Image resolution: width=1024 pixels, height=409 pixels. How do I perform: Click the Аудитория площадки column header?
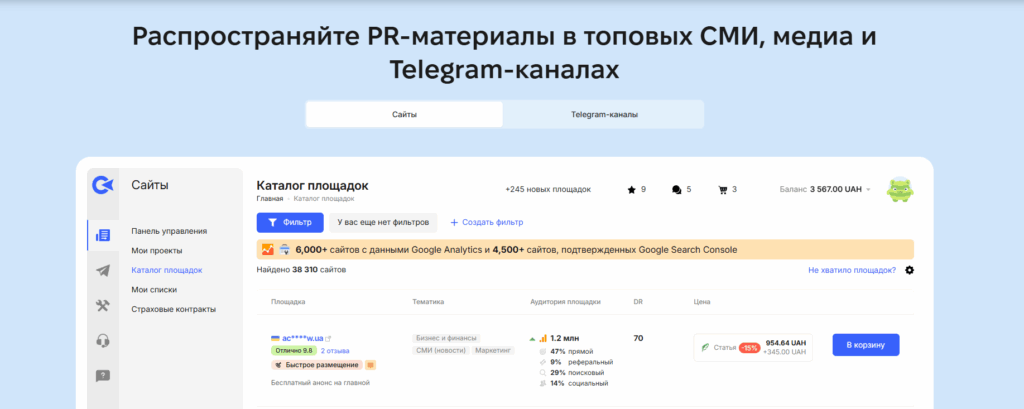click(x=566, y=302)
